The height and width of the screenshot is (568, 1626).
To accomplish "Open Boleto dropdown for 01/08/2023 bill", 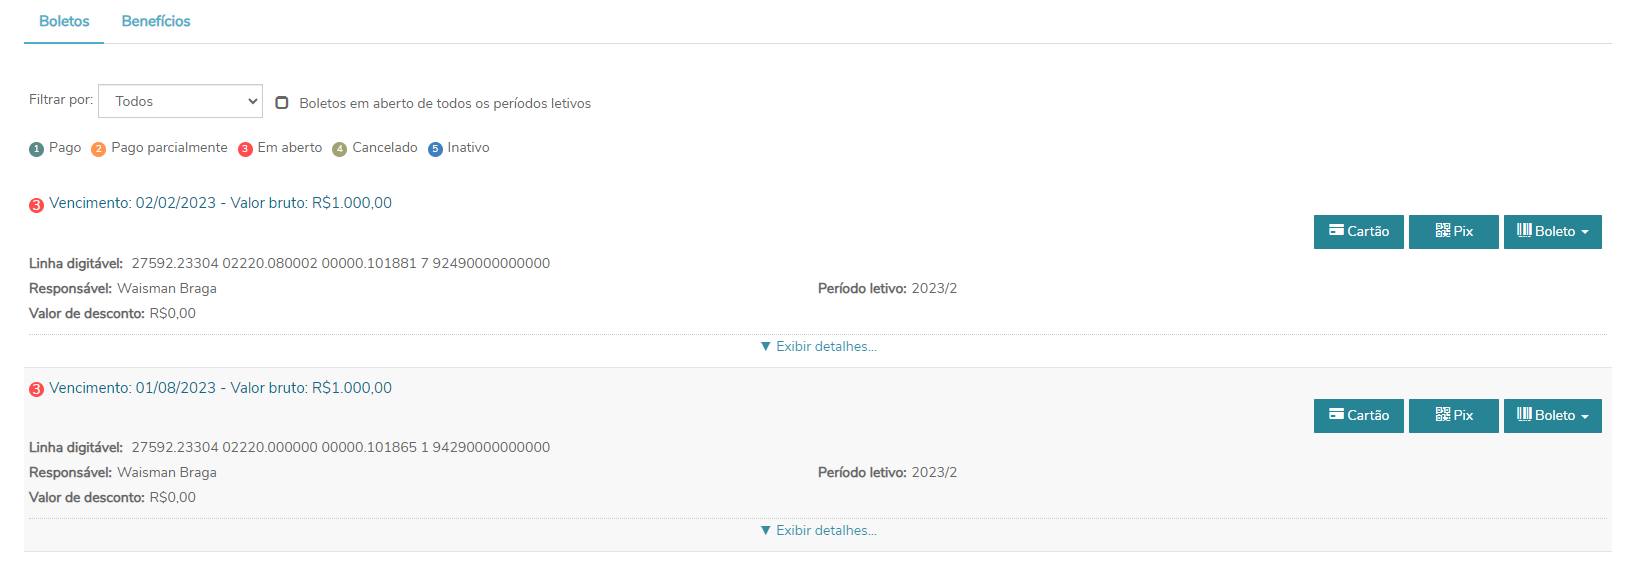I will pos(1552,416).
